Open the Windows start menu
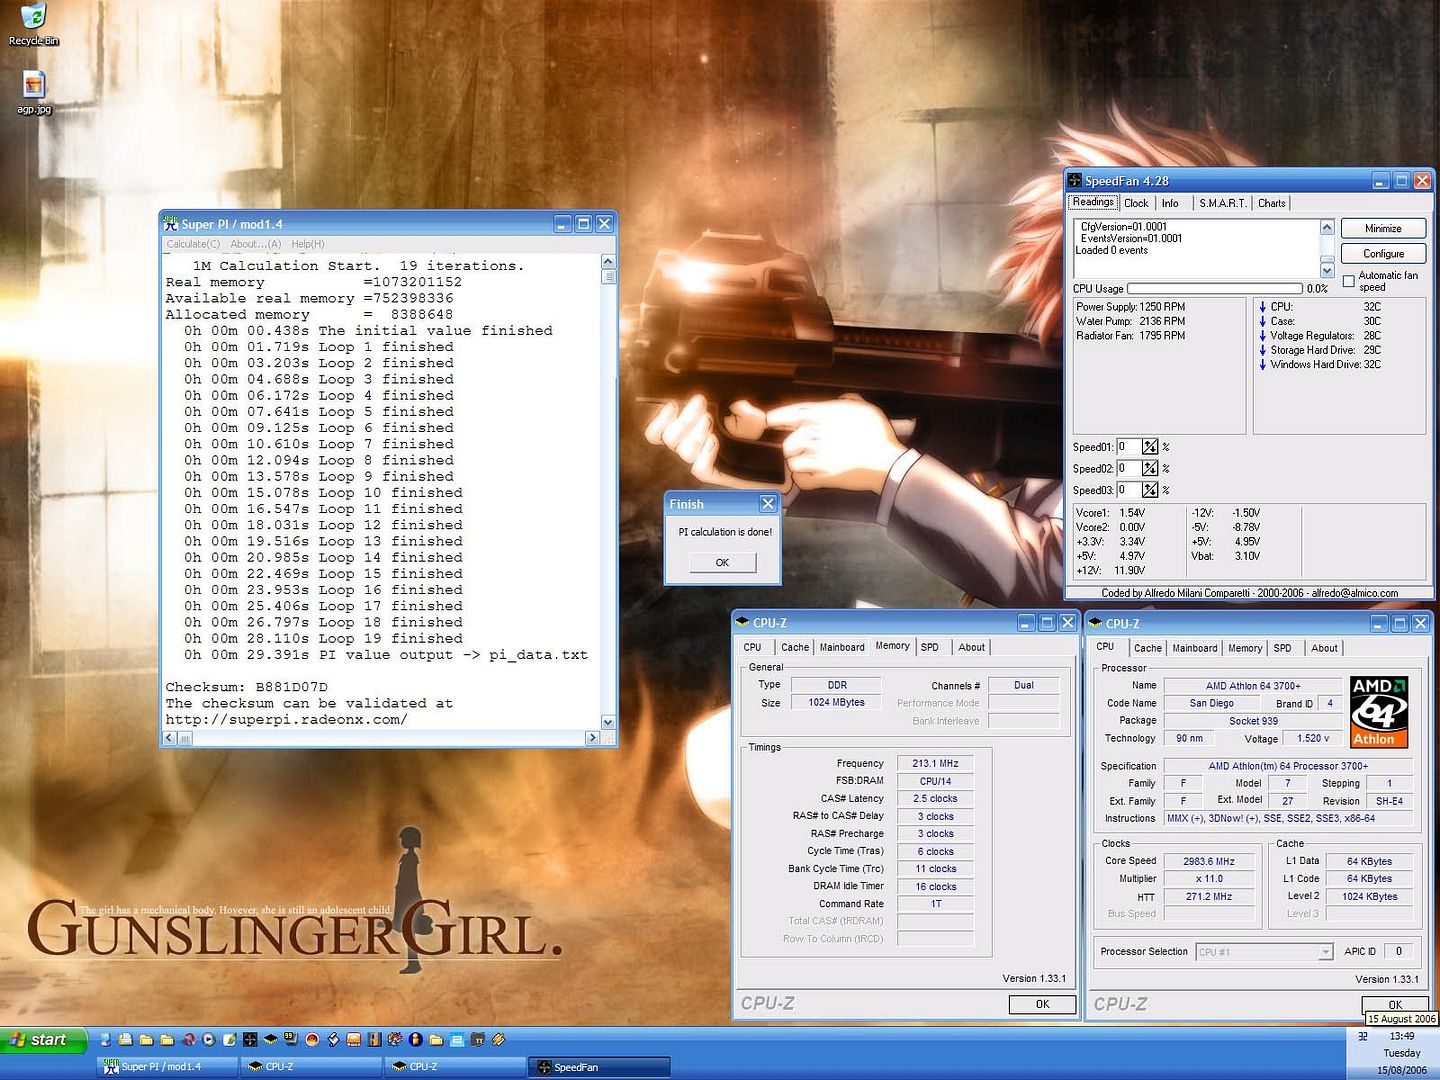The height and width of the screenshot is (1080, 1440). [x=44, y=1040]
